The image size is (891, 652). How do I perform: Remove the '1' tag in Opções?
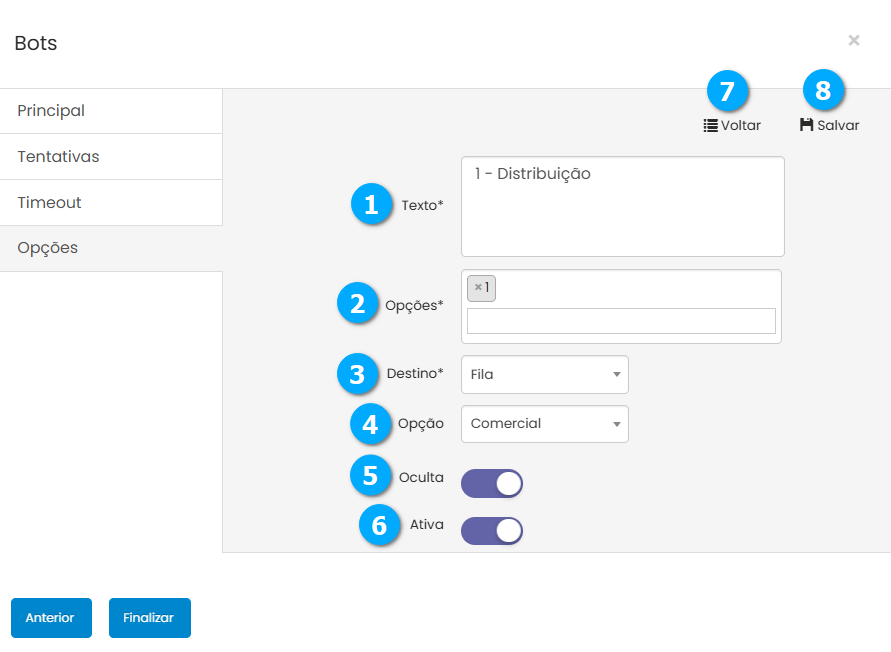(x=478, y=288)
